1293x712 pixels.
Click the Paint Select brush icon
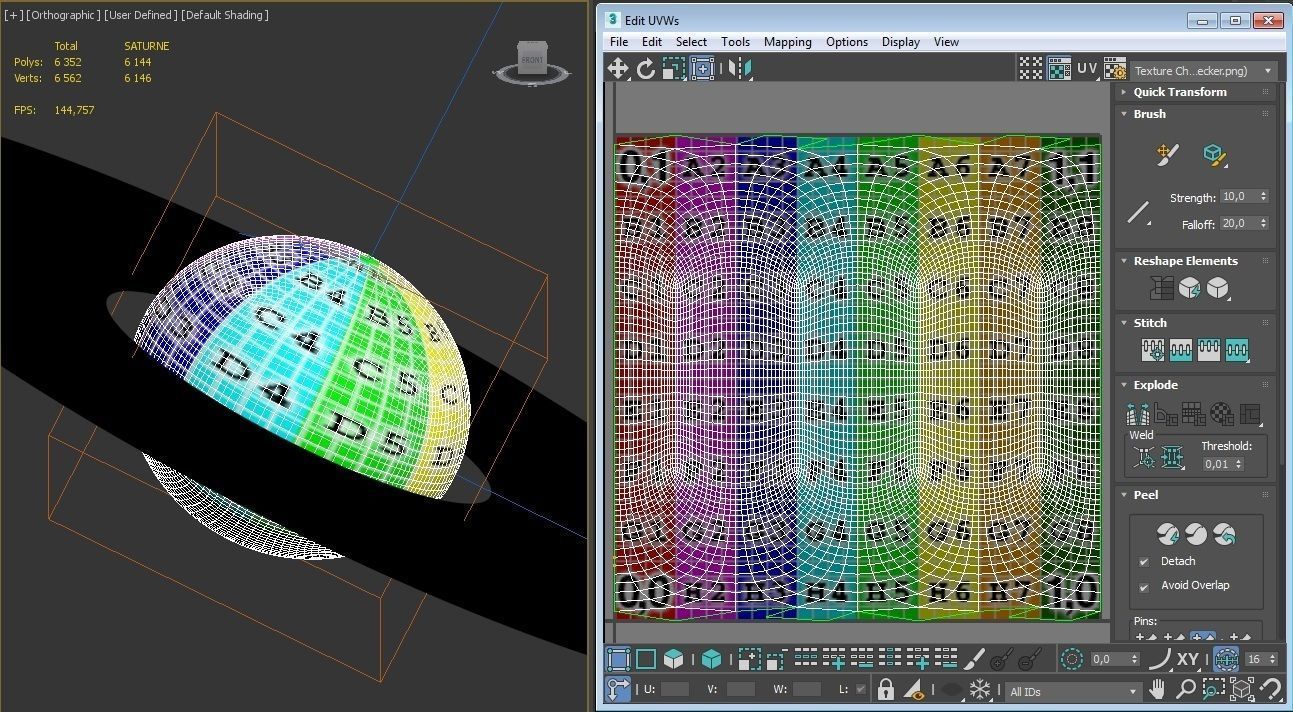[x=973, y=659]
